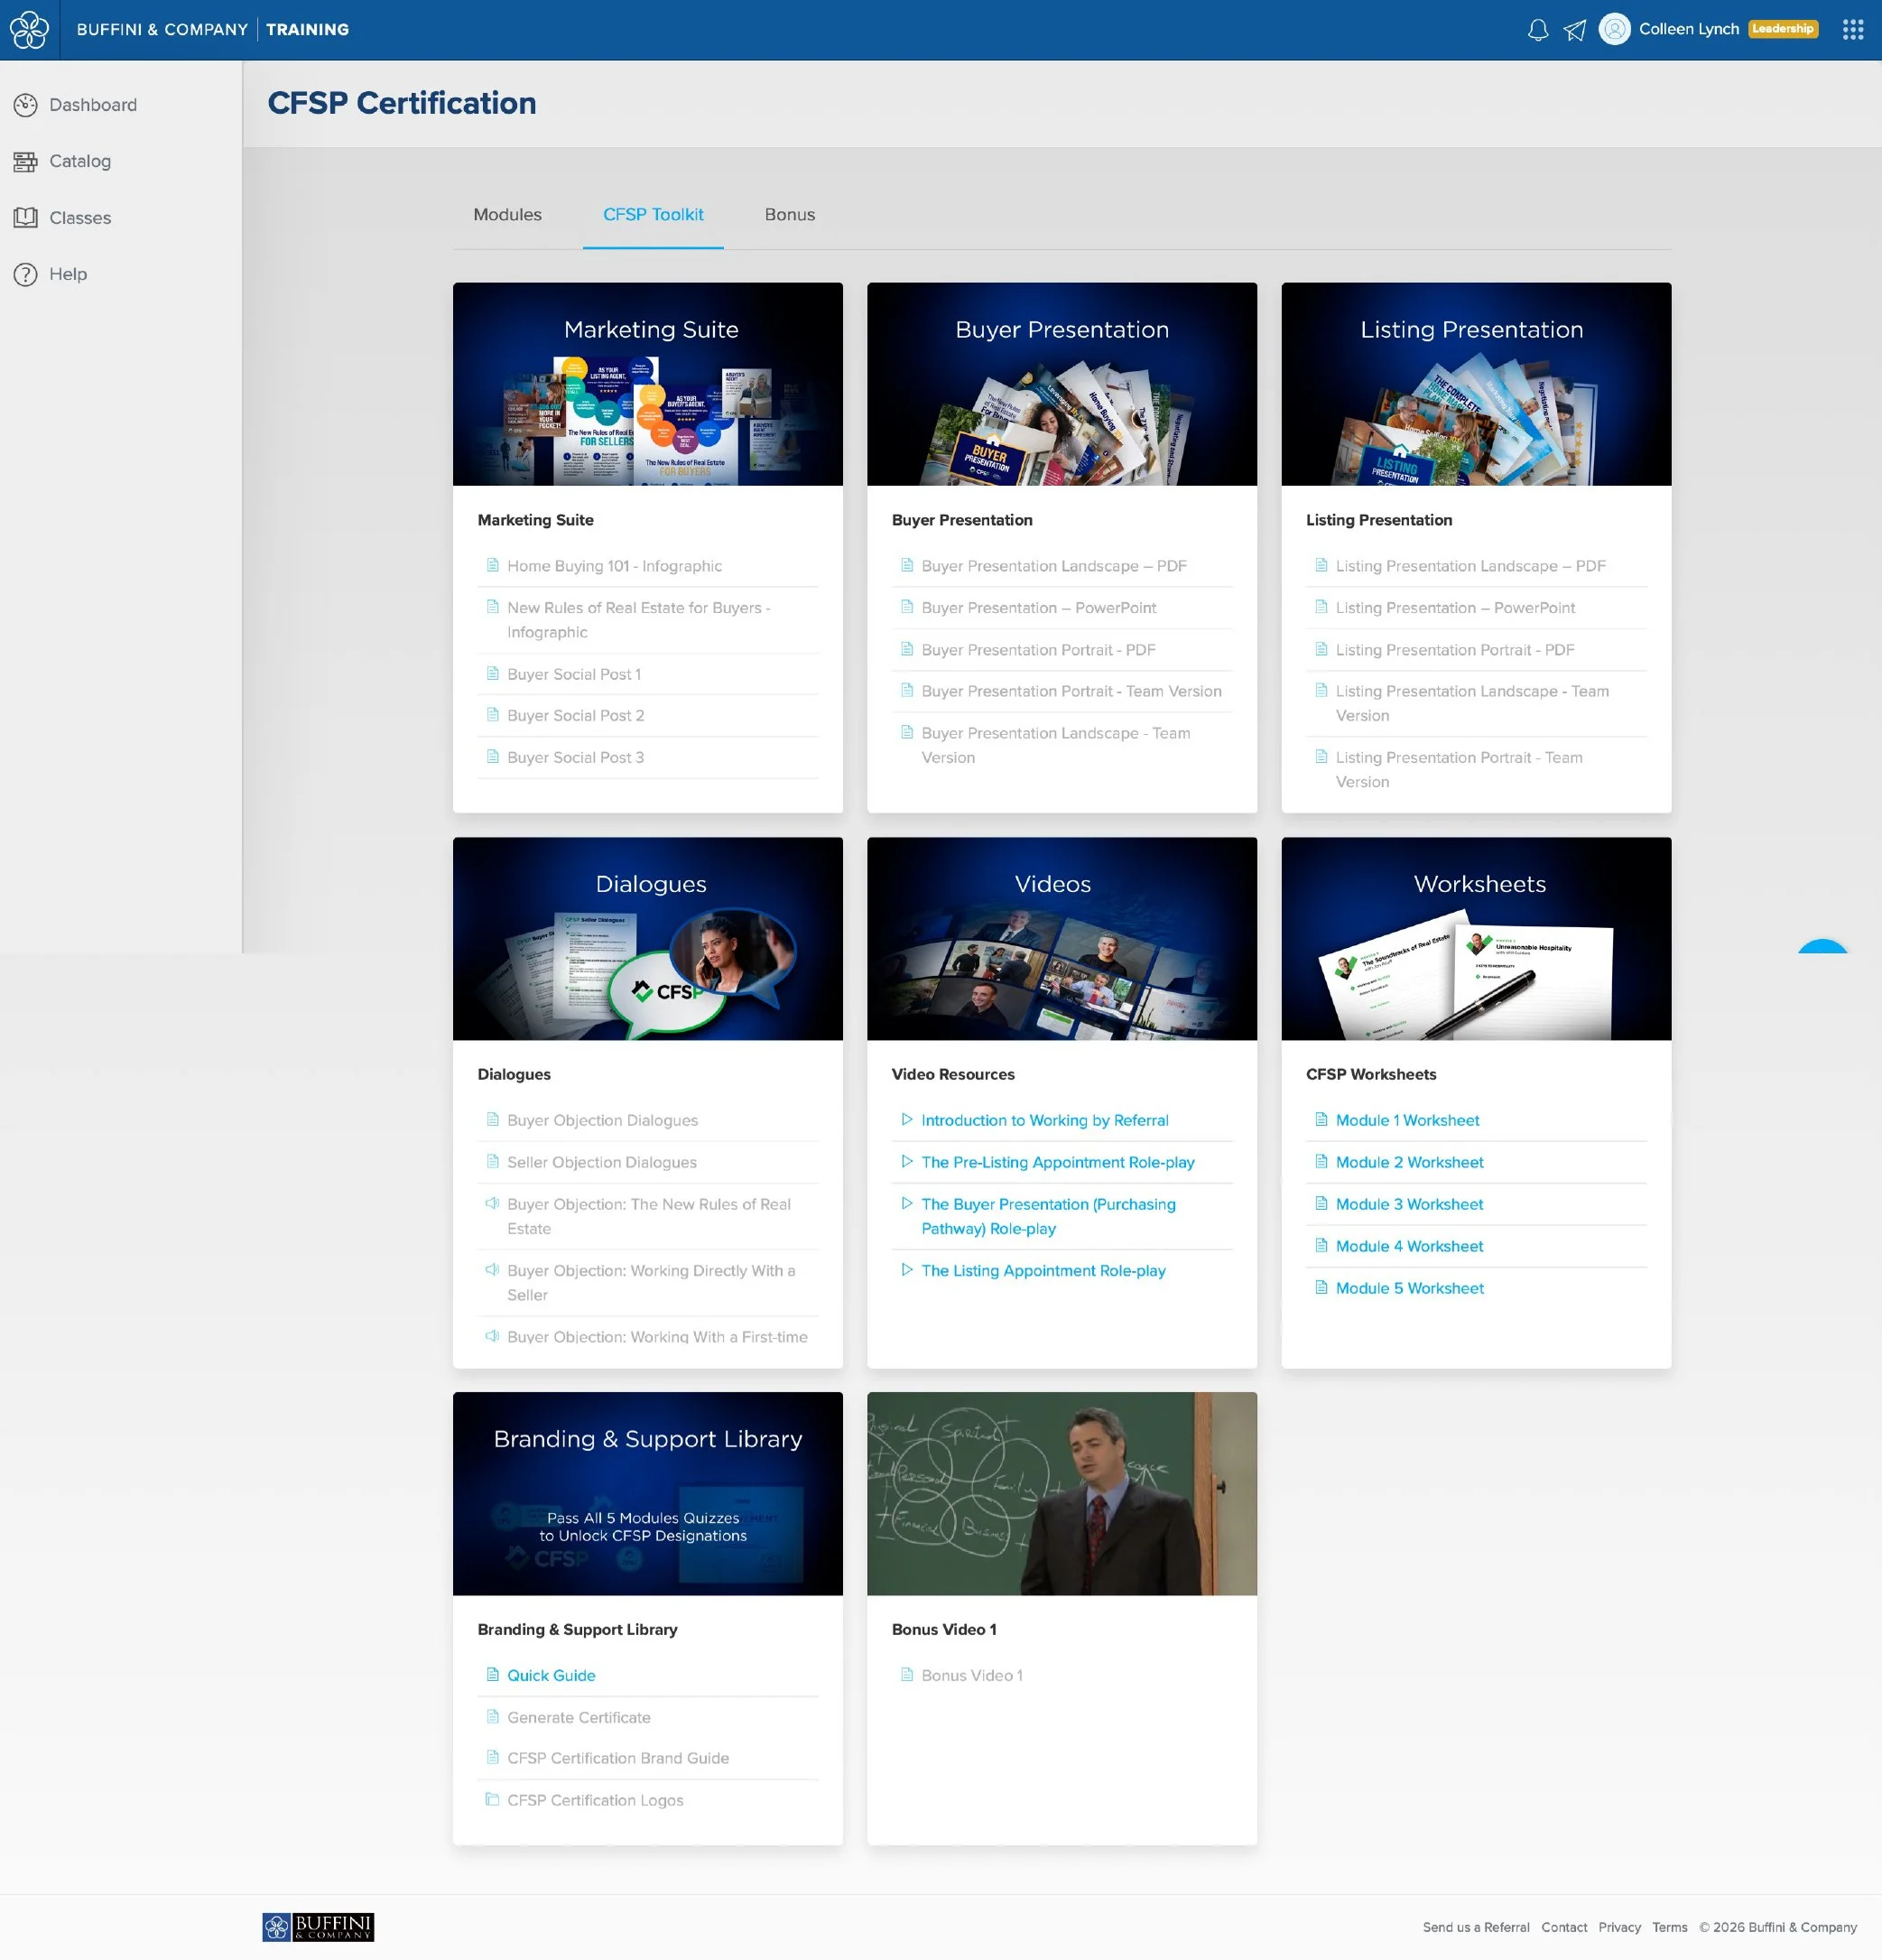Image resolution: width=1882 pixels, height=1960 pixels.
Task: Click document icon beside Module 3 Worksheet
Action: coord(1321,1203)
